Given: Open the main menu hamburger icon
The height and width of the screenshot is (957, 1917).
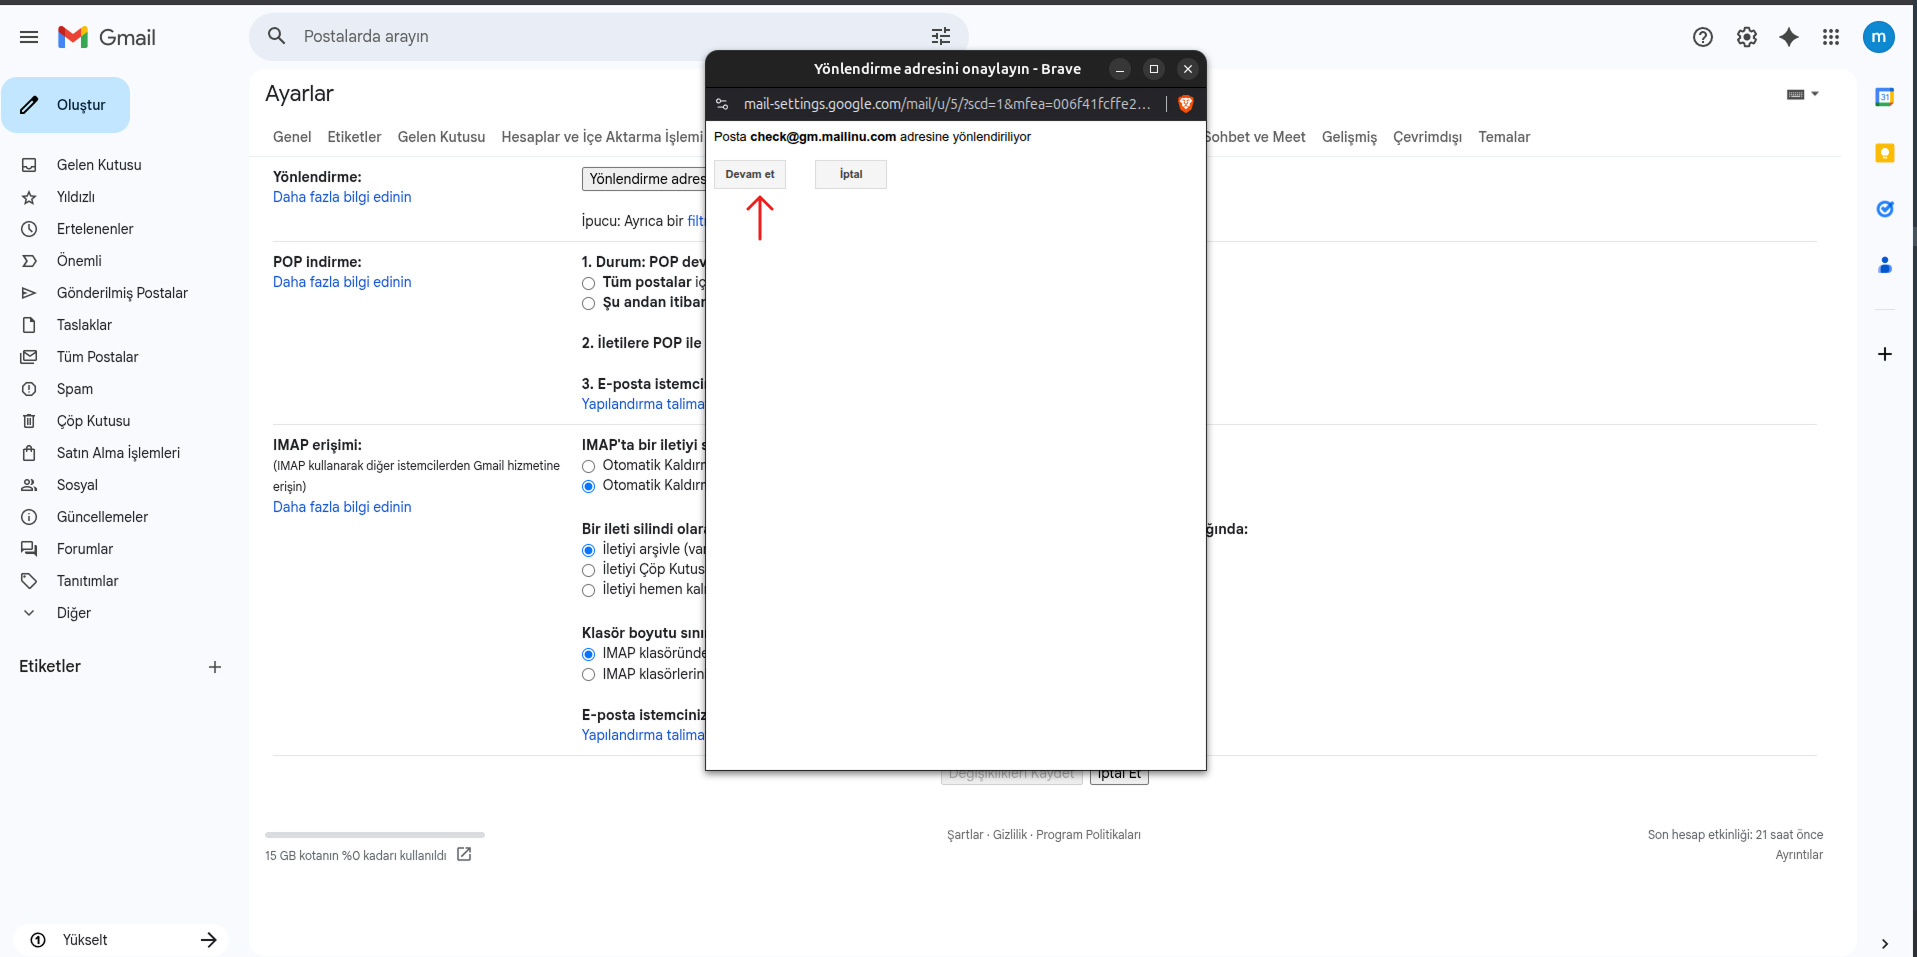Looking at the screenshot, I should click(x=29, y=37).
